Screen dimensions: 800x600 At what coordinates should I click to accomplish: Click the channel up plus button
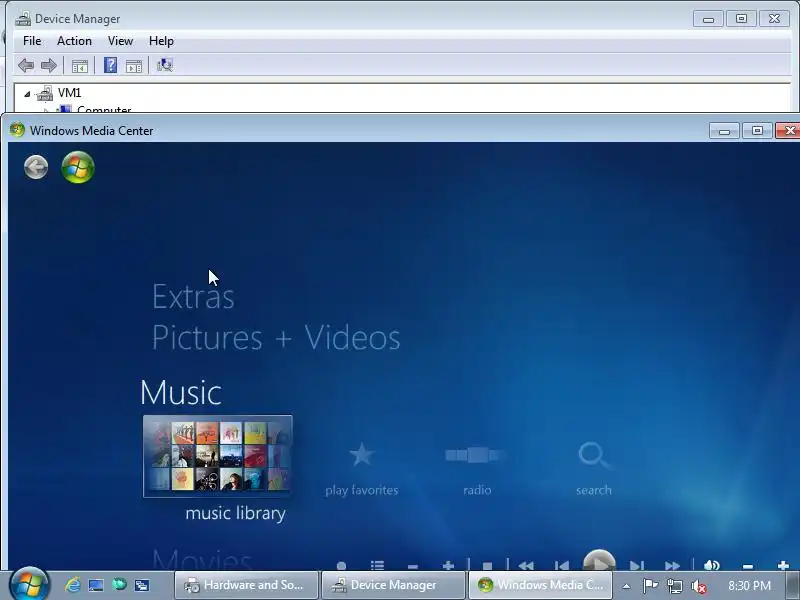[448, 565]
